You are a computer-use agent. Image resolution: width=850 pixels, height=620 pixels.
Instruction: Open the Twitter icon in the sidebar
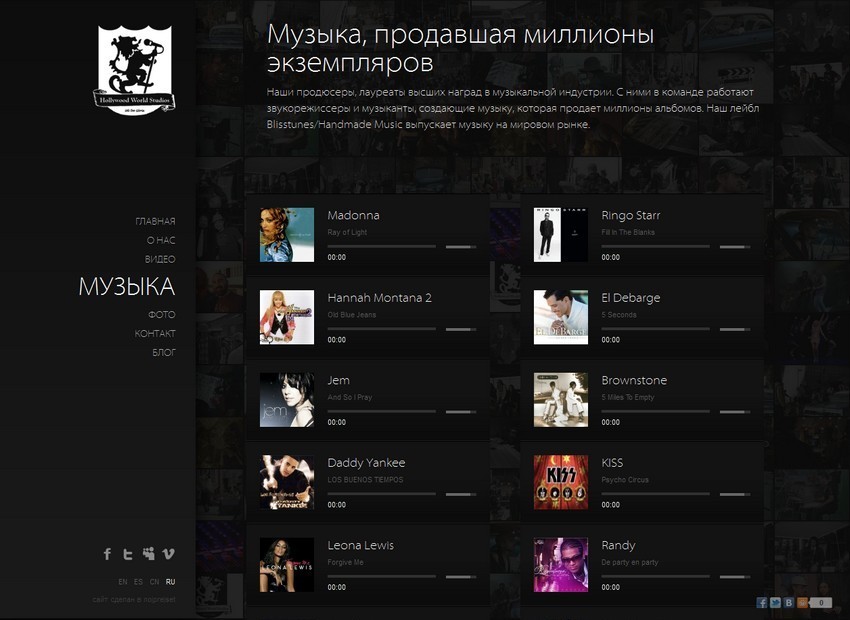tap(128, 554)
